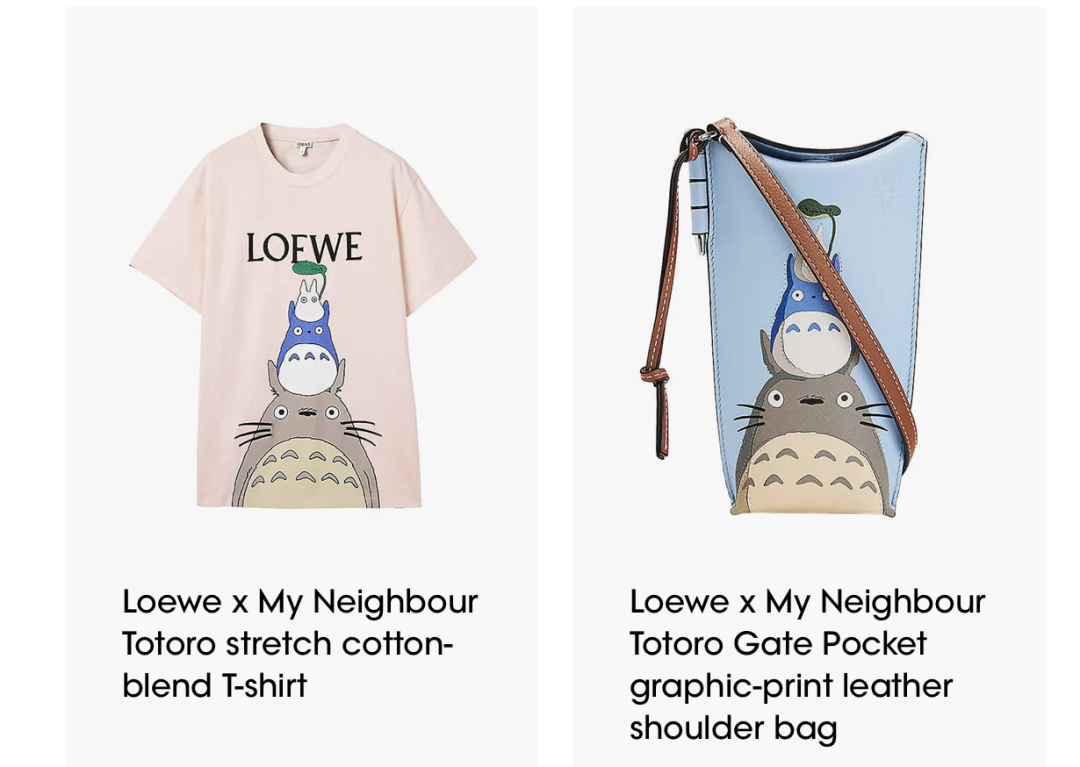Click the green leaf on the T-shirt print

coord(309,269)
